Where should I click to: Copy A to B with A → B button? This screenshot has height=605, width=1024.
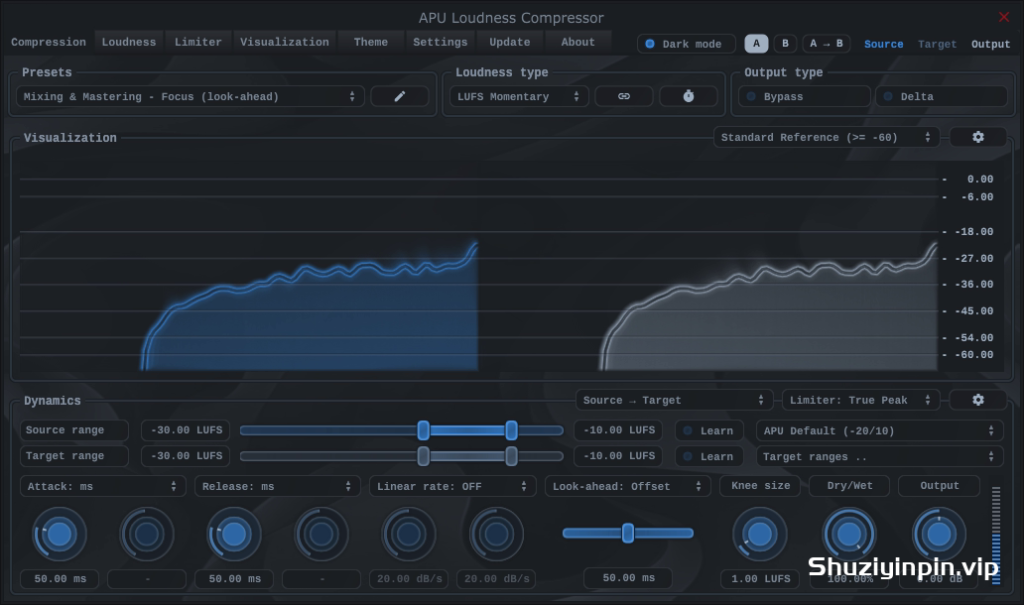pos(826,44)
